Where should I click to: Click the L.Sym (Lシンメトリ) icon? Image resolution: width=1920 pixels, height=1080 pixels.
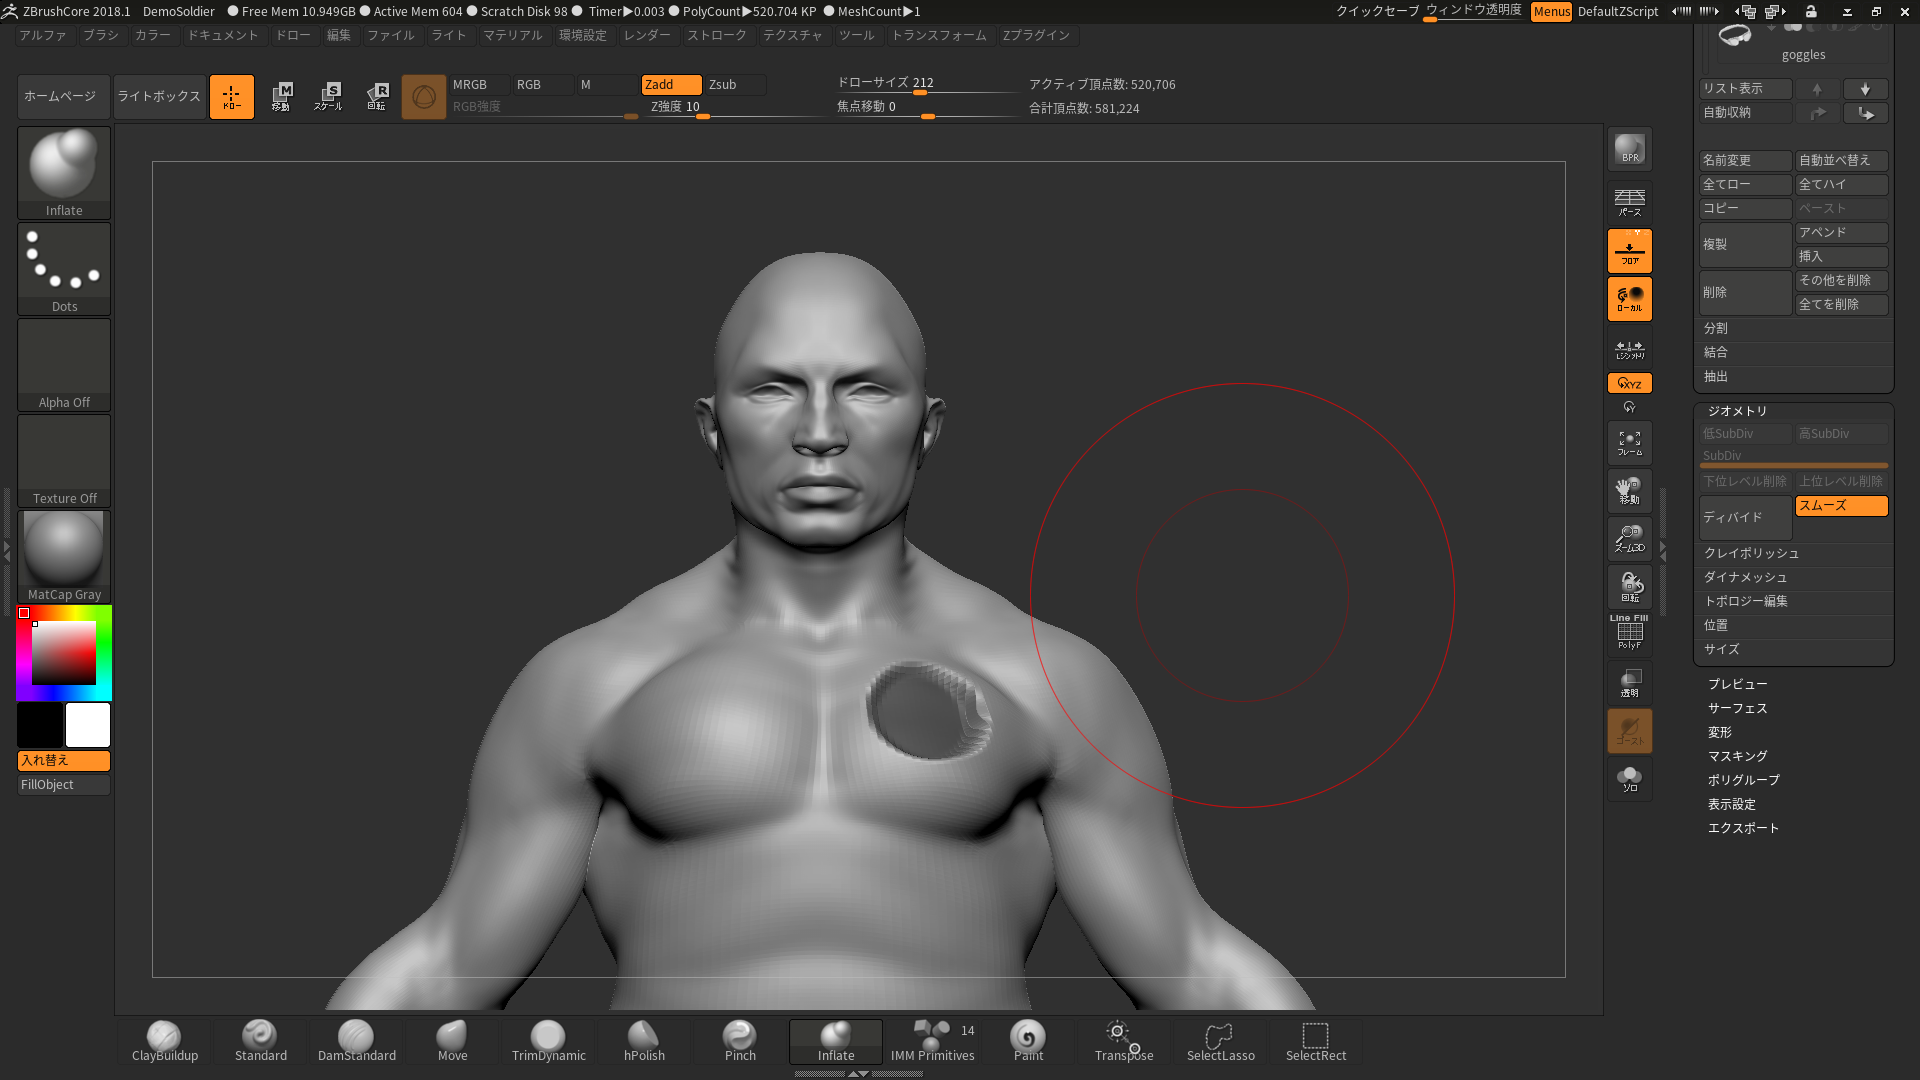click(x=1630, y=349)
